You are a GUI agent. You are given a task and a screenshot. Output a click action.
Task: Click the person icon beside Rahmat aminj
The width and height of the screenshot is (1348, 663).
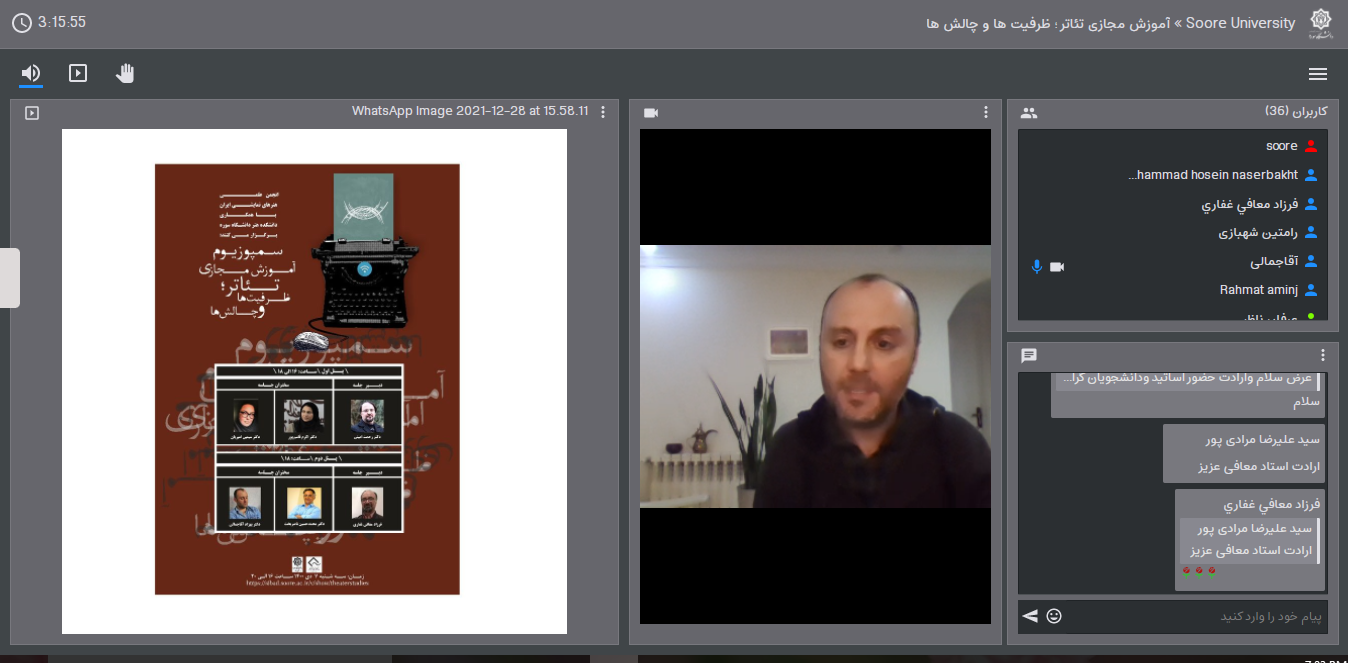pos(1311,291)
